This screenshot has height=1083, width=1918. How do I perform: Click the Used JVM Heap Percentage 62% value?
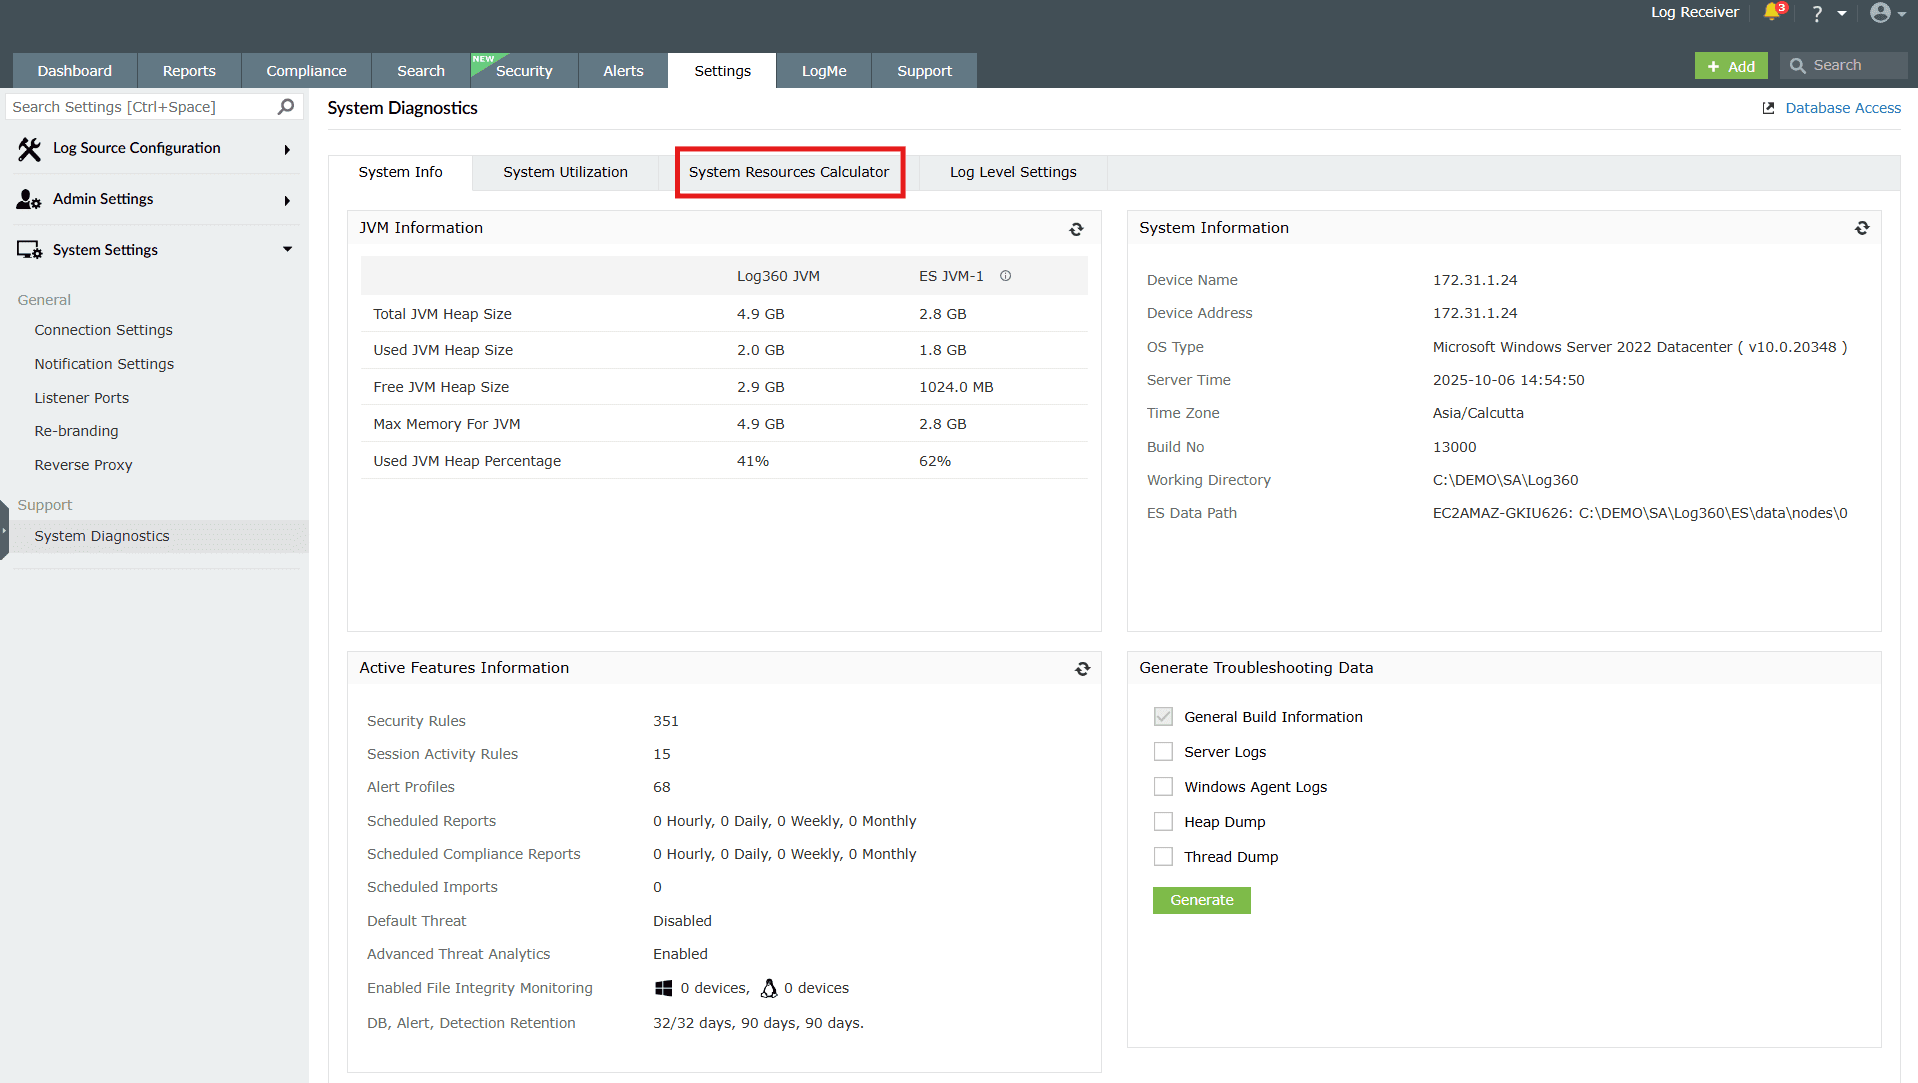coord(935,461)
